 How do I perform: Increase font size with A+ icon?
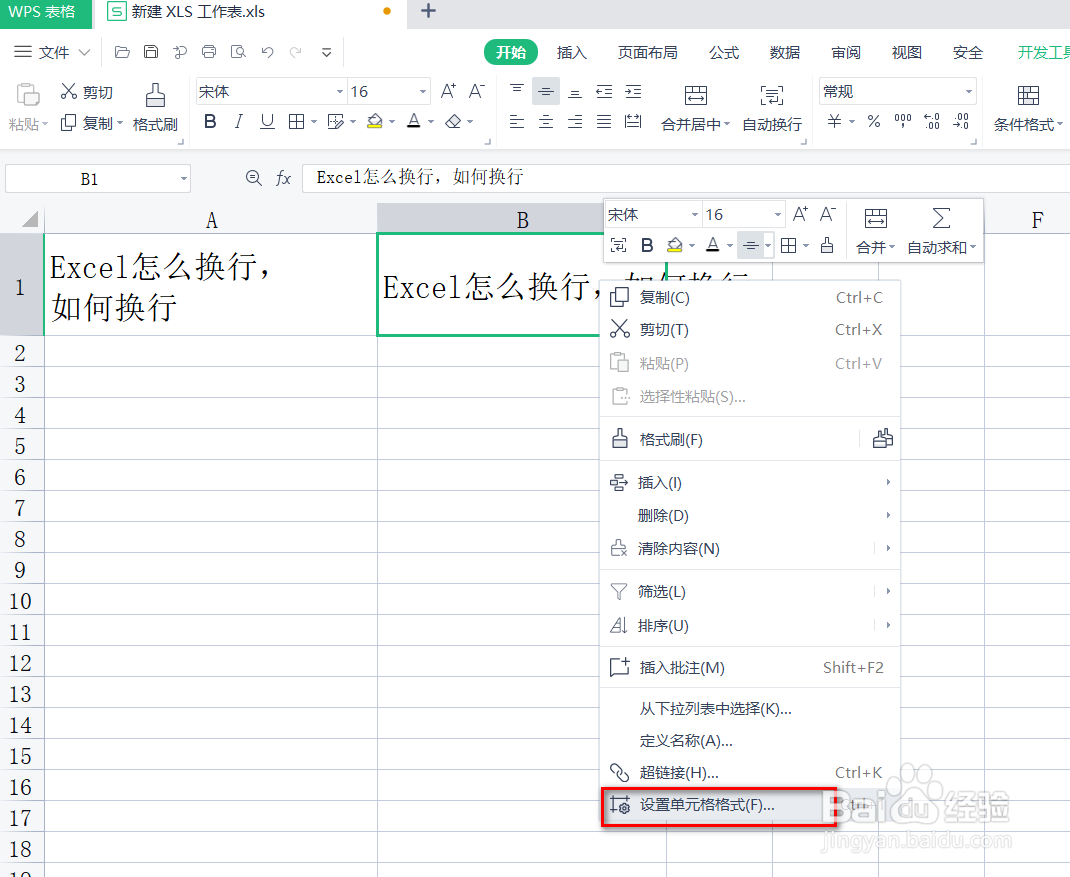pos(447,90)
